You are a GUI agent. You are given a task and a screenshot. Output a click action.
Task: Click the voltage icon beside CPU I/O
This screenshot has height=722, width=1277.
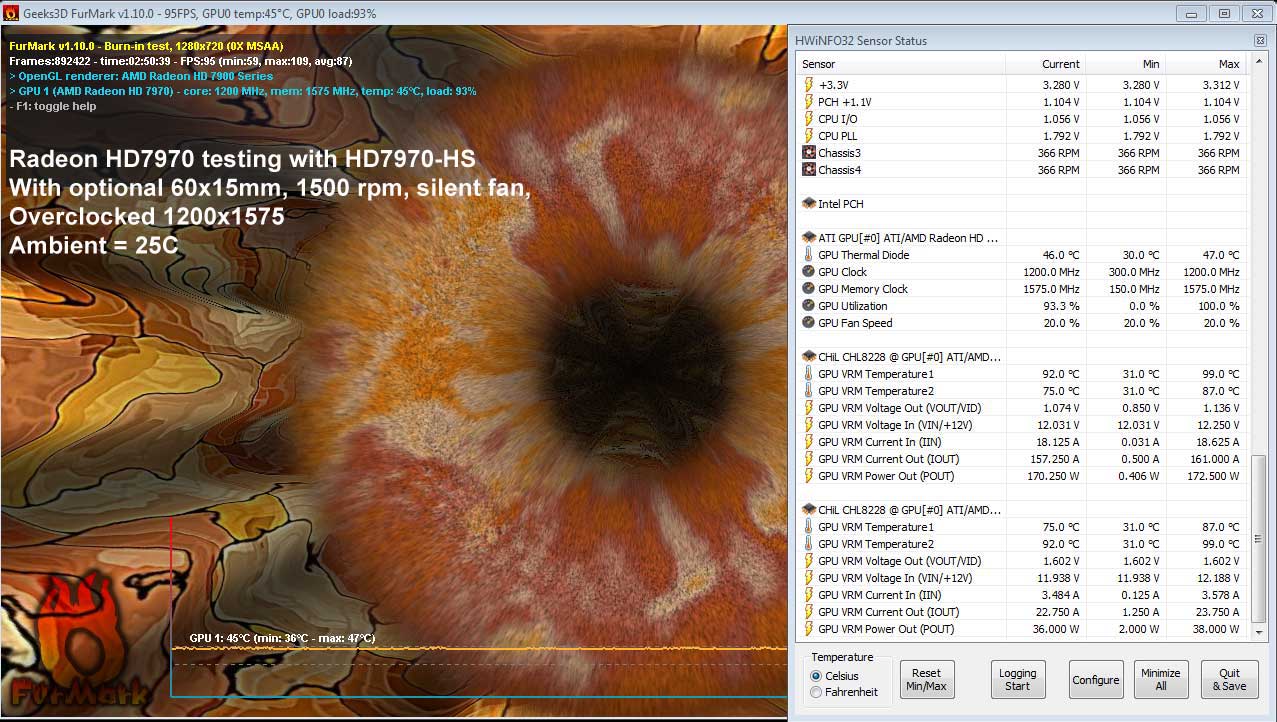pyautogui.click(x=809, y=119)
